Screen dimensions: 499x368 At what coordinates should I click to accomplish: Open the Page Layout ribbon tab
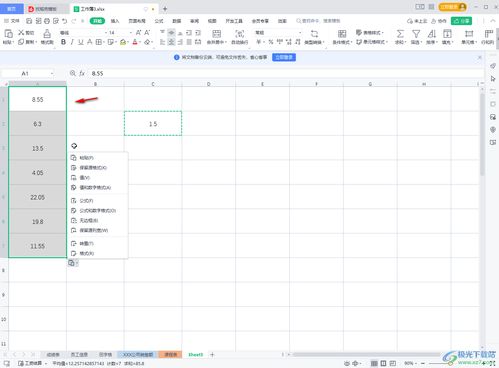tap(137, 21)
